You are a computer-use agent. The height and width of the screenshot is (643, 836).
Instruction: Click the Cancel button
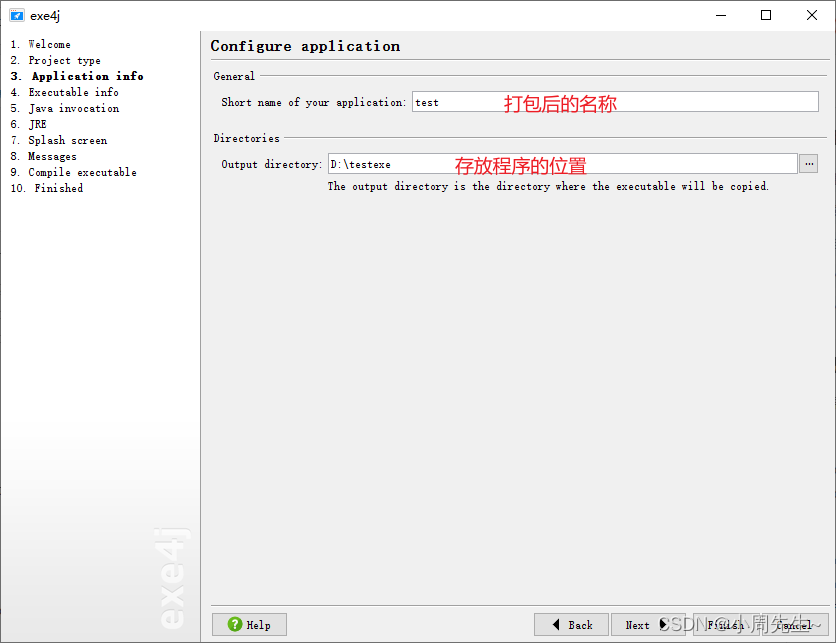point(794,624)
